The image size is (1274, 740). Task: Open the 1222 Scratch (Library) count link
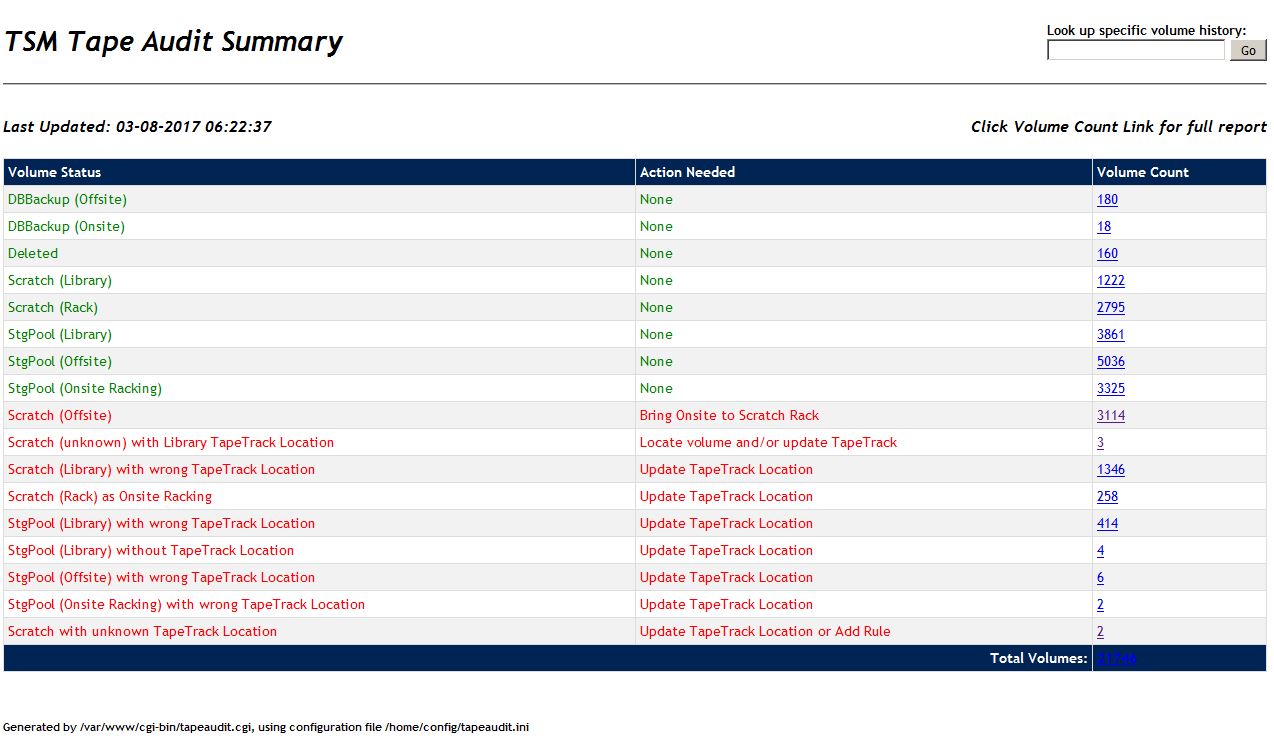click(1111, 281)
